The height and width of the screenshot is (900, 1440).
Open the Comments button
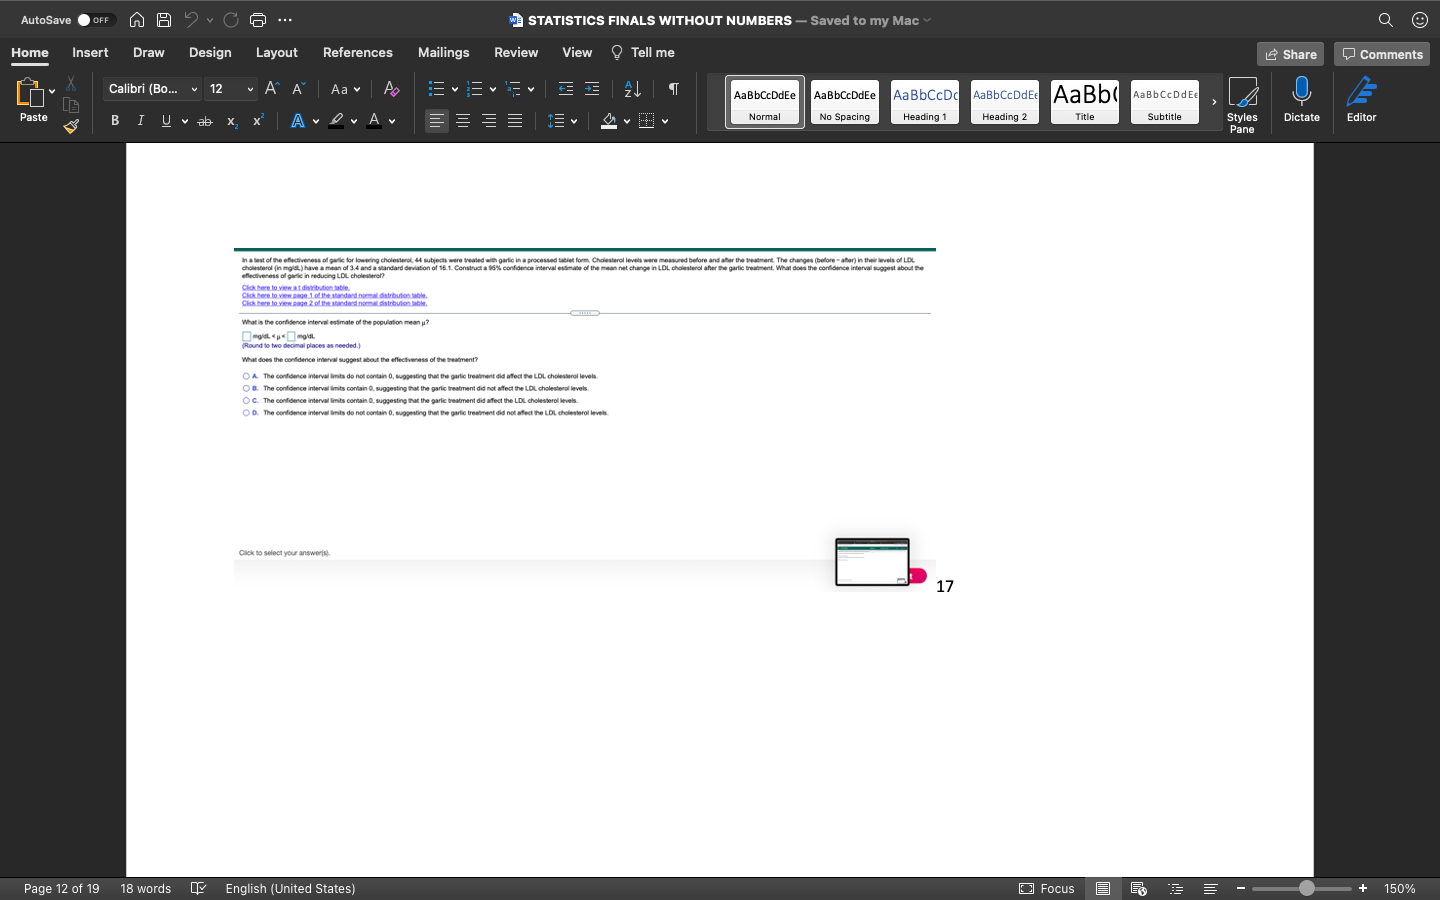point(1382,54)
